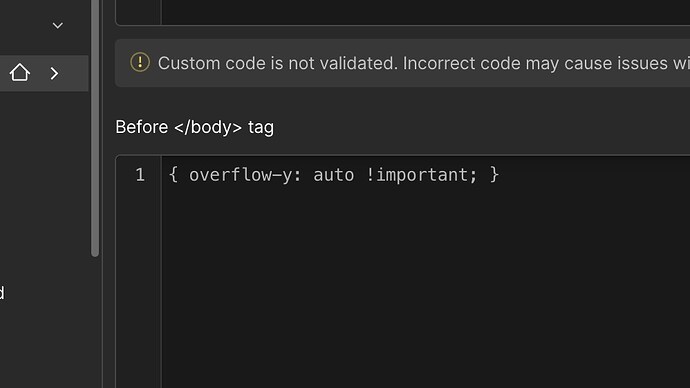
Task: Click the opening curly brace in code
Action: 173,175
